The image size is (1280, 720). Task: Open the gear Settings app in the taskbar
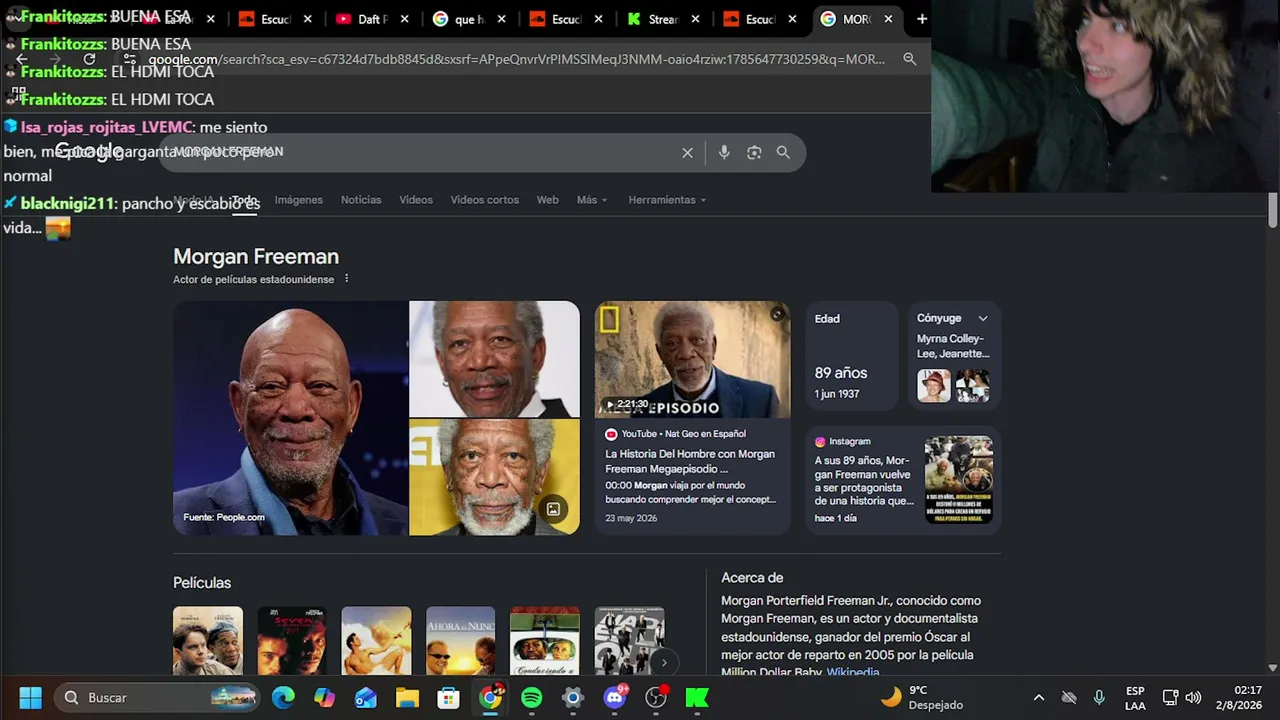[x=573, y=697]
